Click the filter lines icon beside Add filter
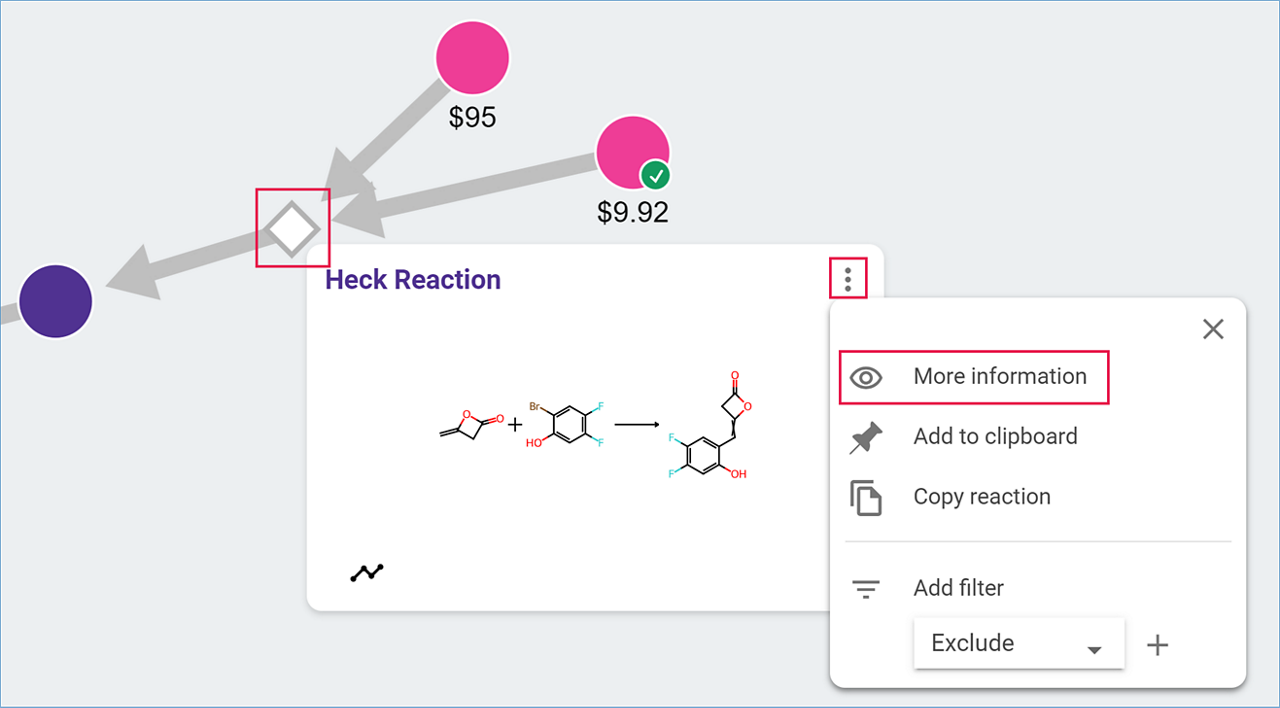 (x=866, y=589)
